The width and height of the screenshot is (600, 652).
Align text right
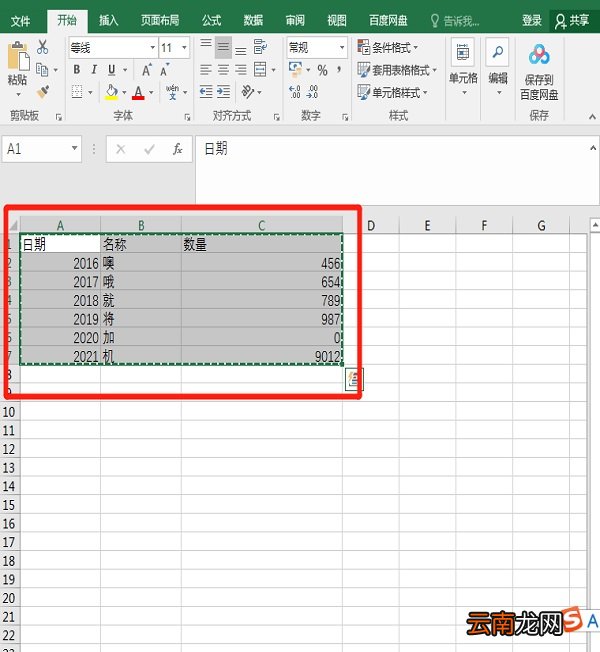(x=241, y=70)
